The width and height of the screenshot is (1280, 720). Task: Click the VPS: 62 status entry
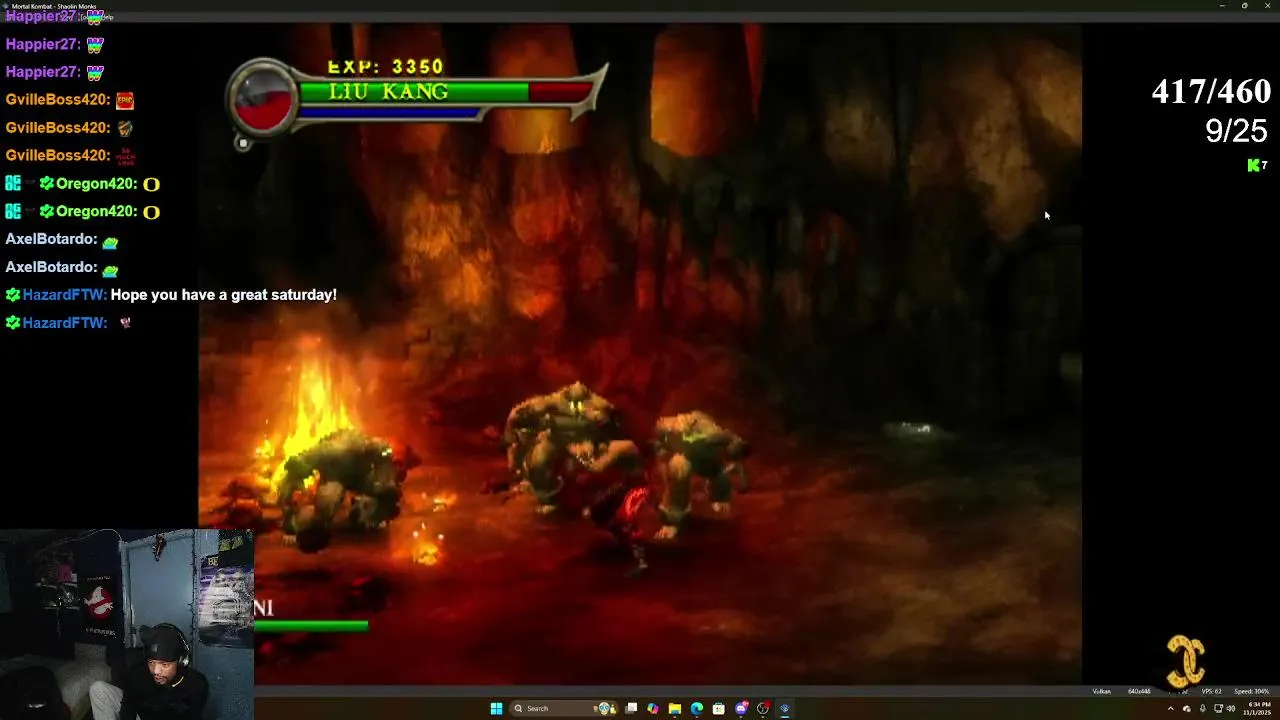1212,691
